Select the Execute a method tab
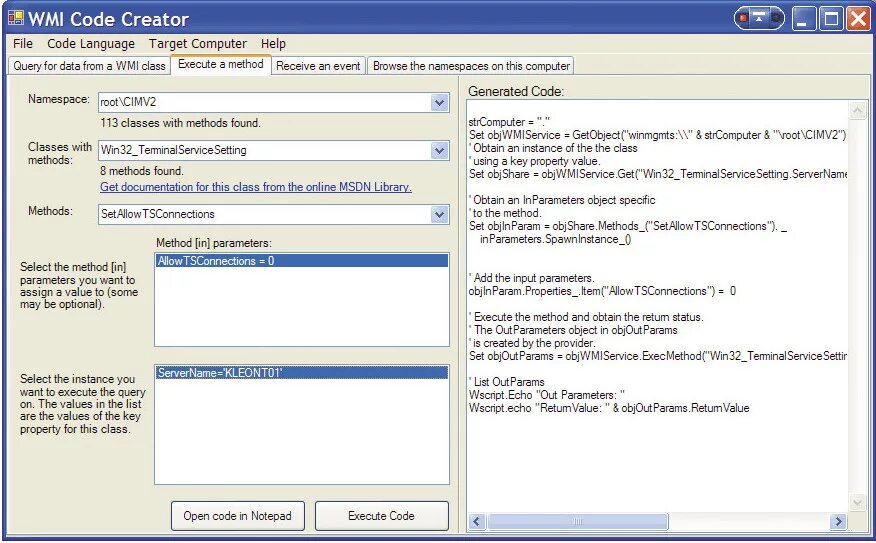 point(221,64)
